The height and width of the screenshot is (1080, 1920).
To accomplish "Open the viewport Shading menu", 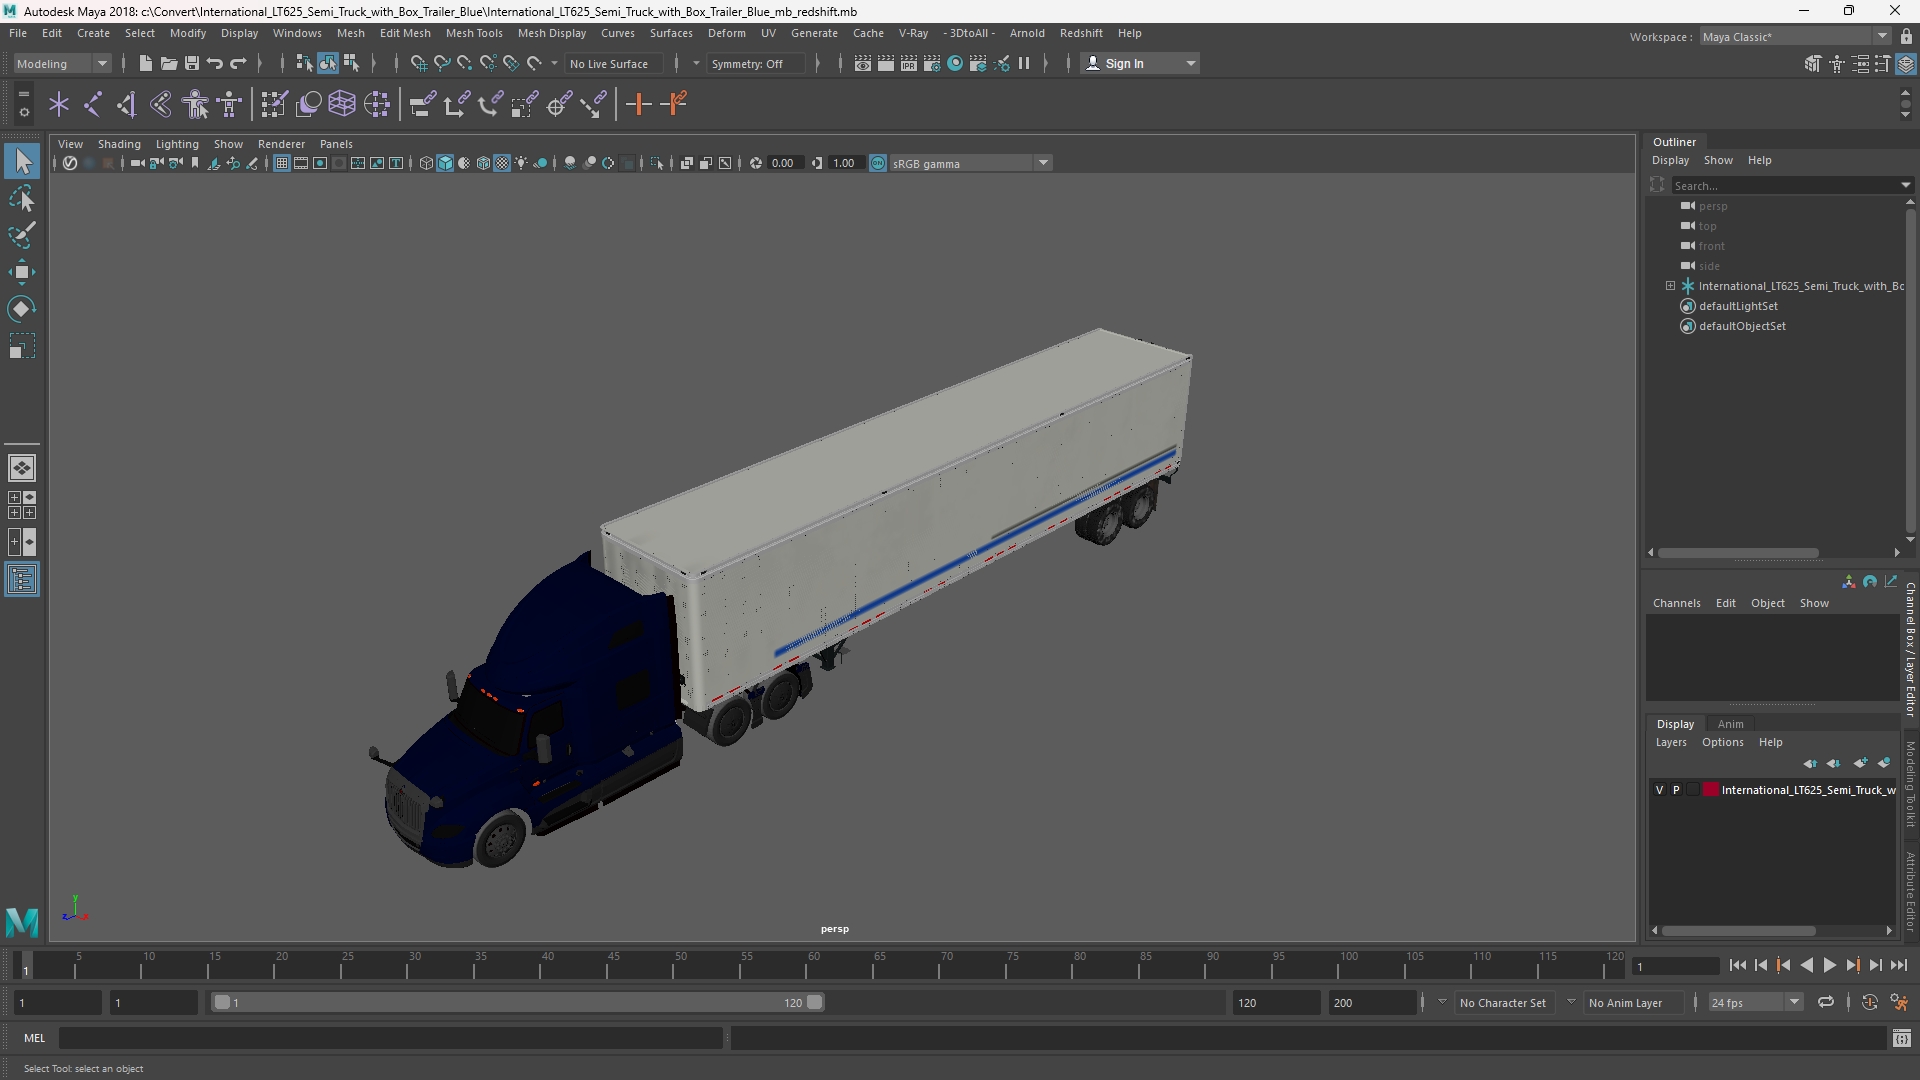I will 119,144.
